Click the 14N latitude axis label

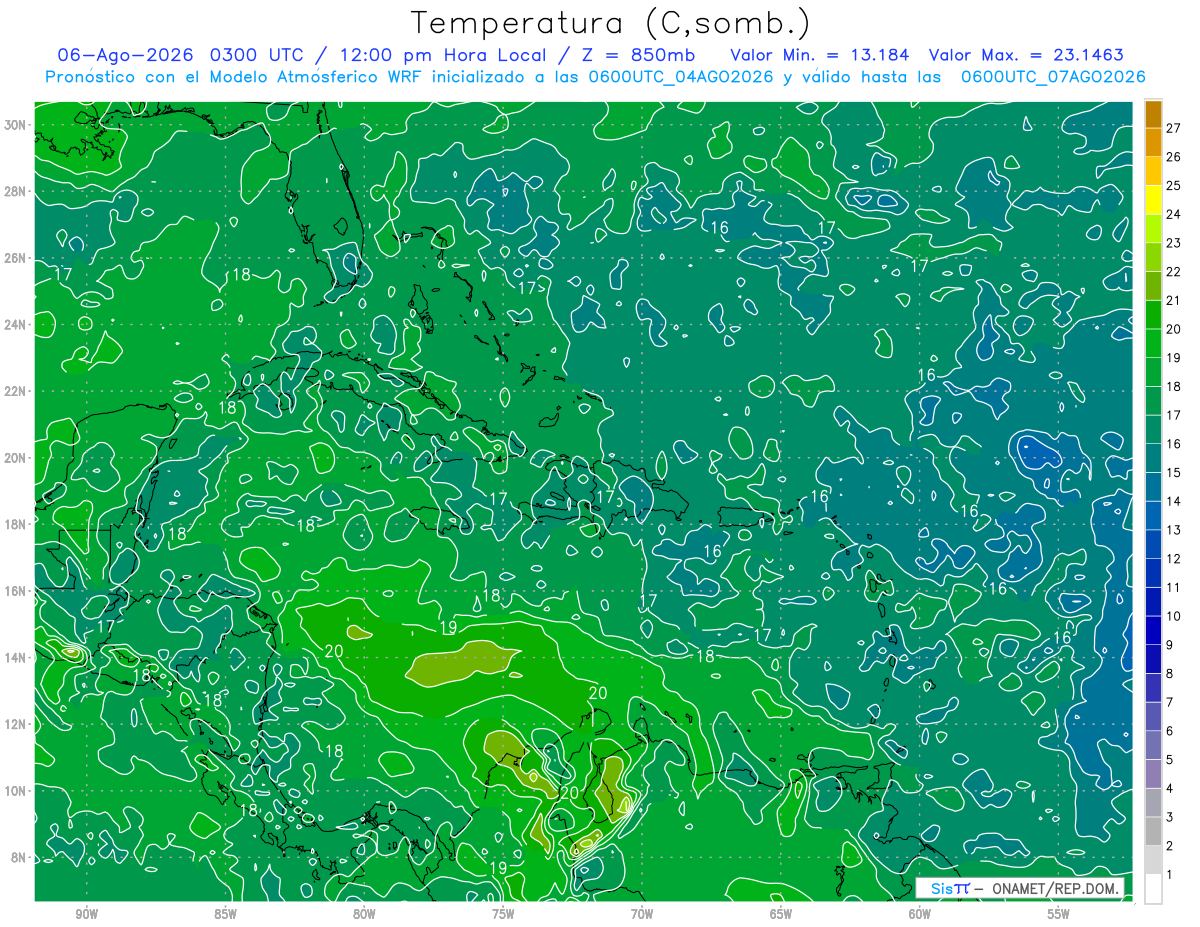(x=17, y=657)
